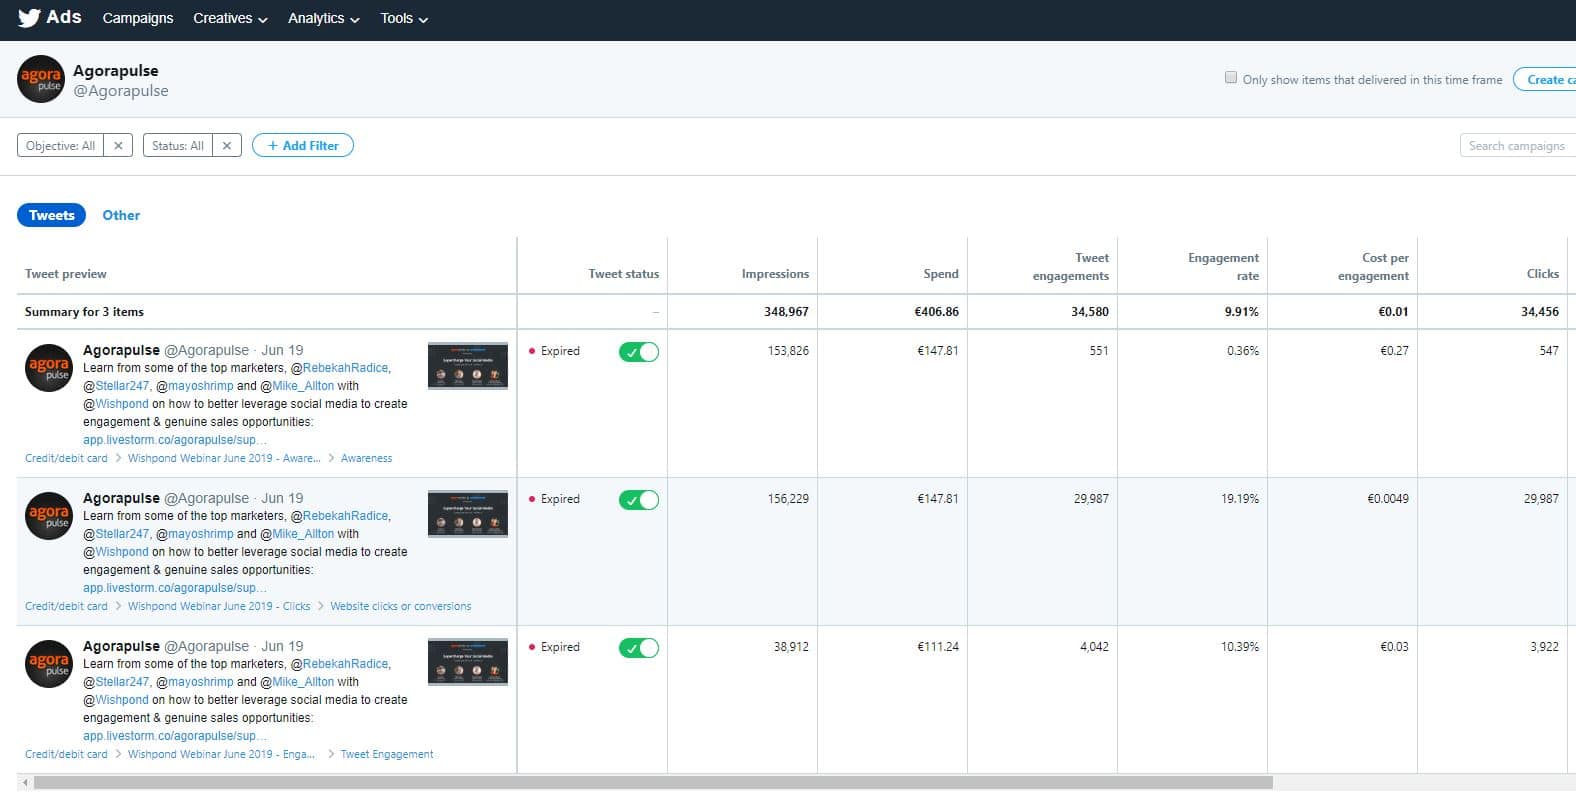The width and height of the screenshot is (1576, 811).
Task: Click the avatar of the Website clicks tweet
Action: click(x=49, y=516)
